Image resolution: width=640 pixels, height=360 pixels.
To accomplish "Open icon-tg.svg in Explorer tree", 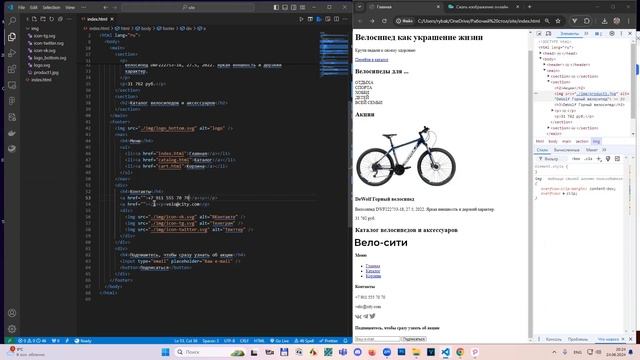I will 44,36.
